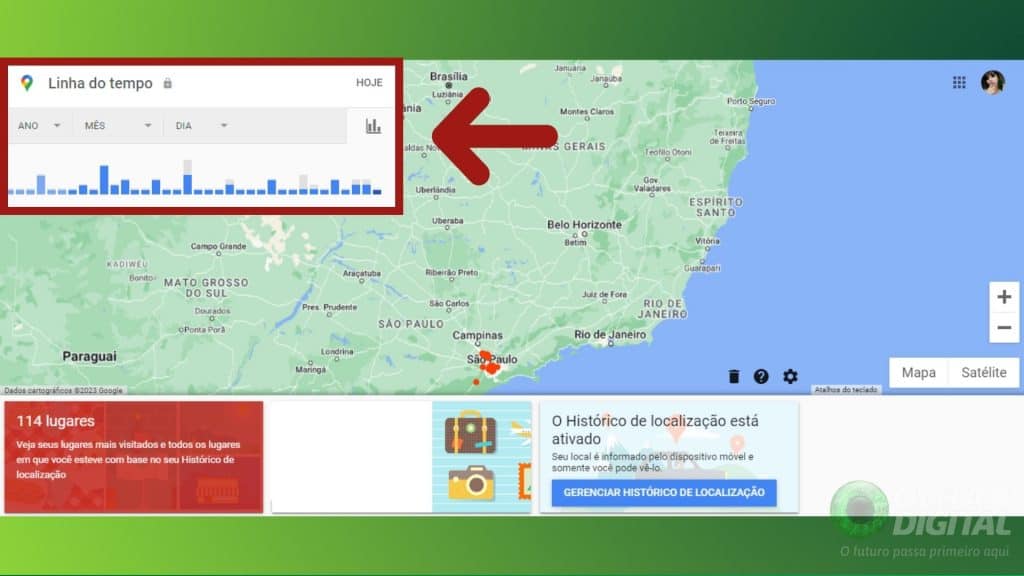Click the lock icon beside Linha do tempo
The width and height of the screenshot is (1024, 576).
168,83
